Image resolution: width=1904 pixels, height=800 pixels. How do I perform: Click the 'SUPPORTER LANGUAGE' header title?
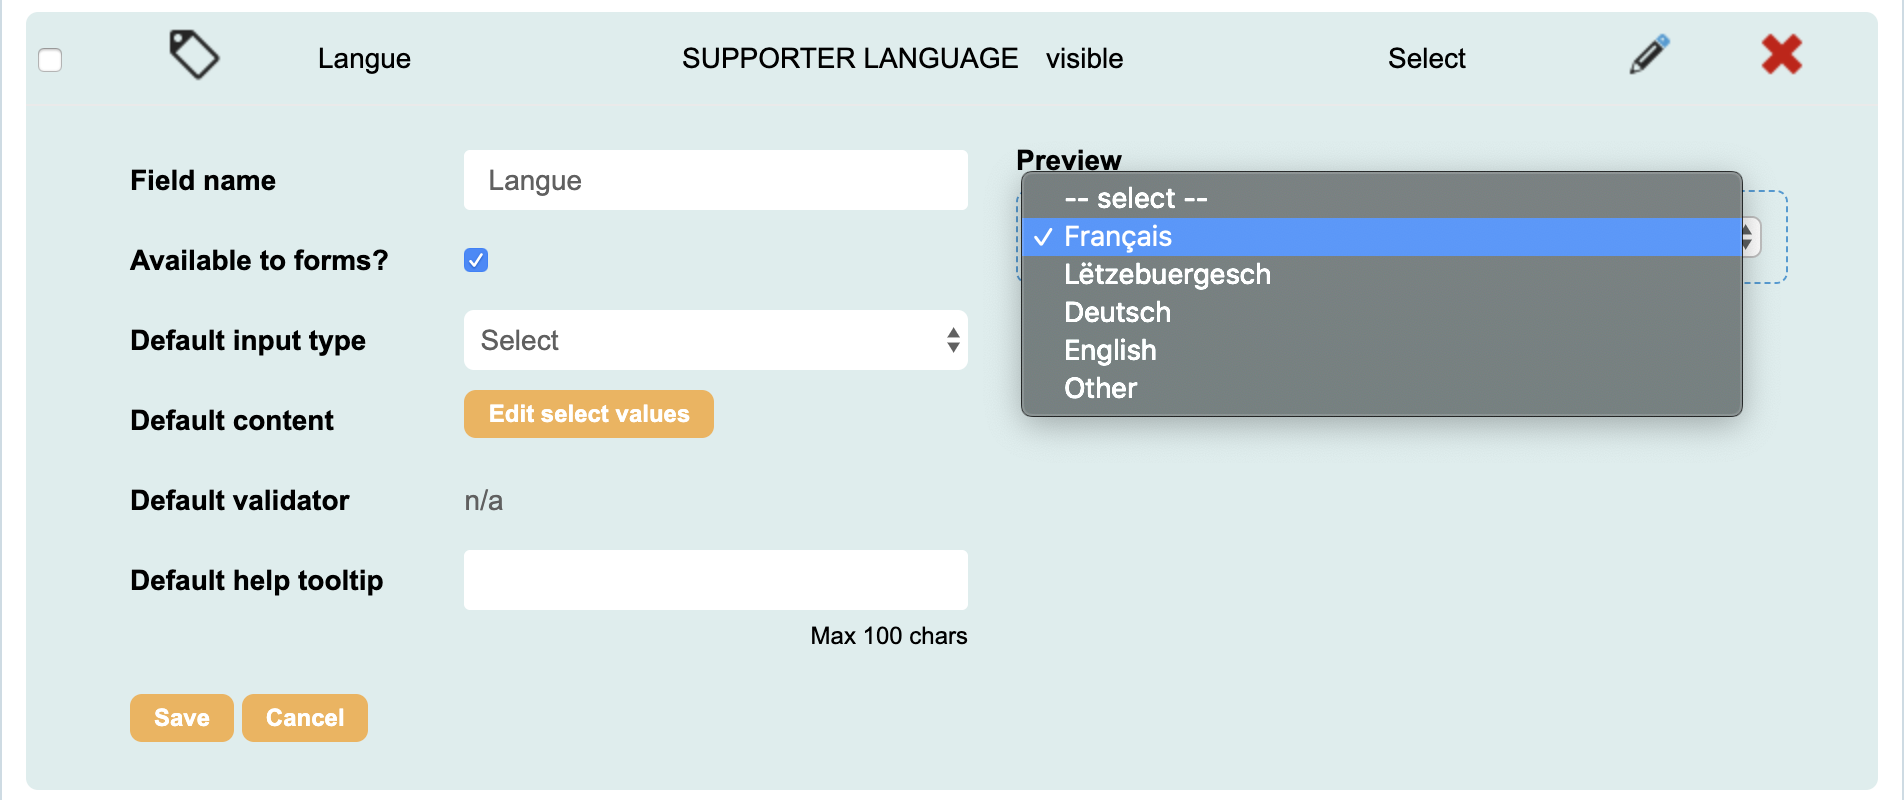[850, 58]
